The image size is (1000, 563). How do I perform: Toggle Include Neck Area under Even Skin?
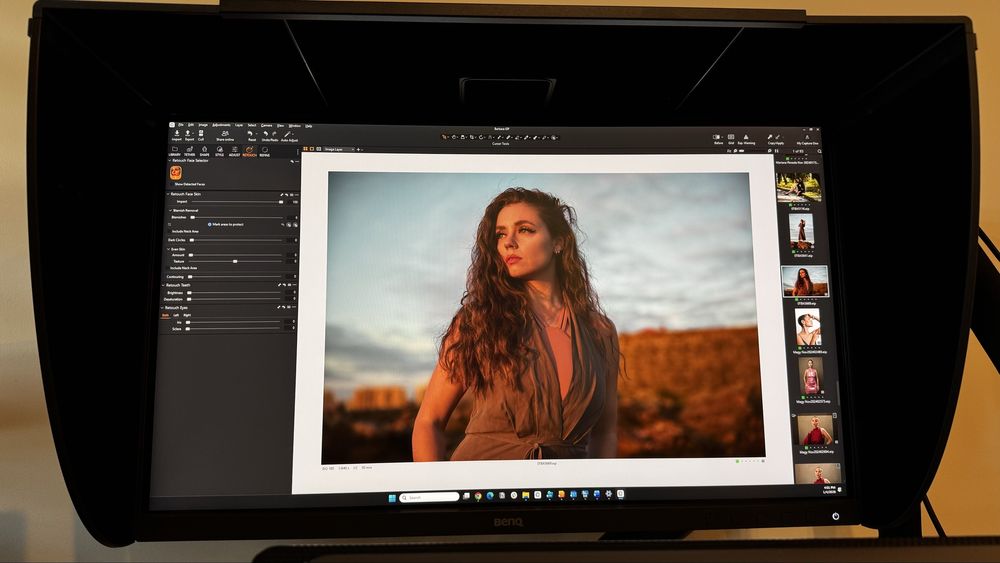[x=168, y=268]
